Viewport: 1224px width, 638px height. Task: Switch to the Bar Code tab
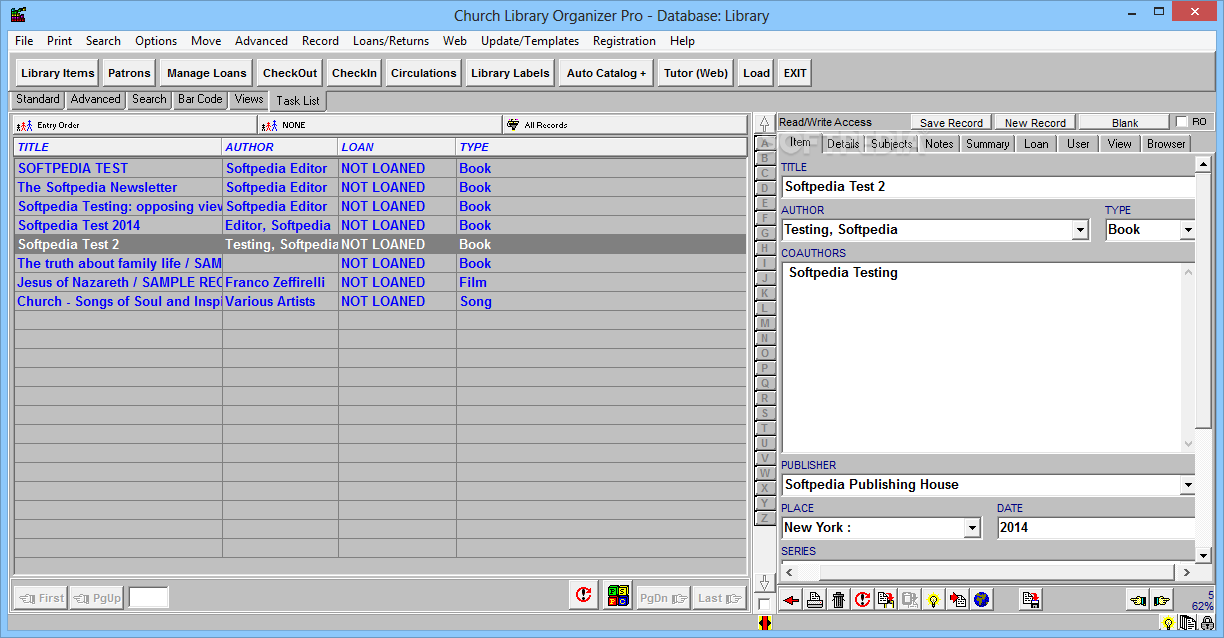click(x=200, y=99)
